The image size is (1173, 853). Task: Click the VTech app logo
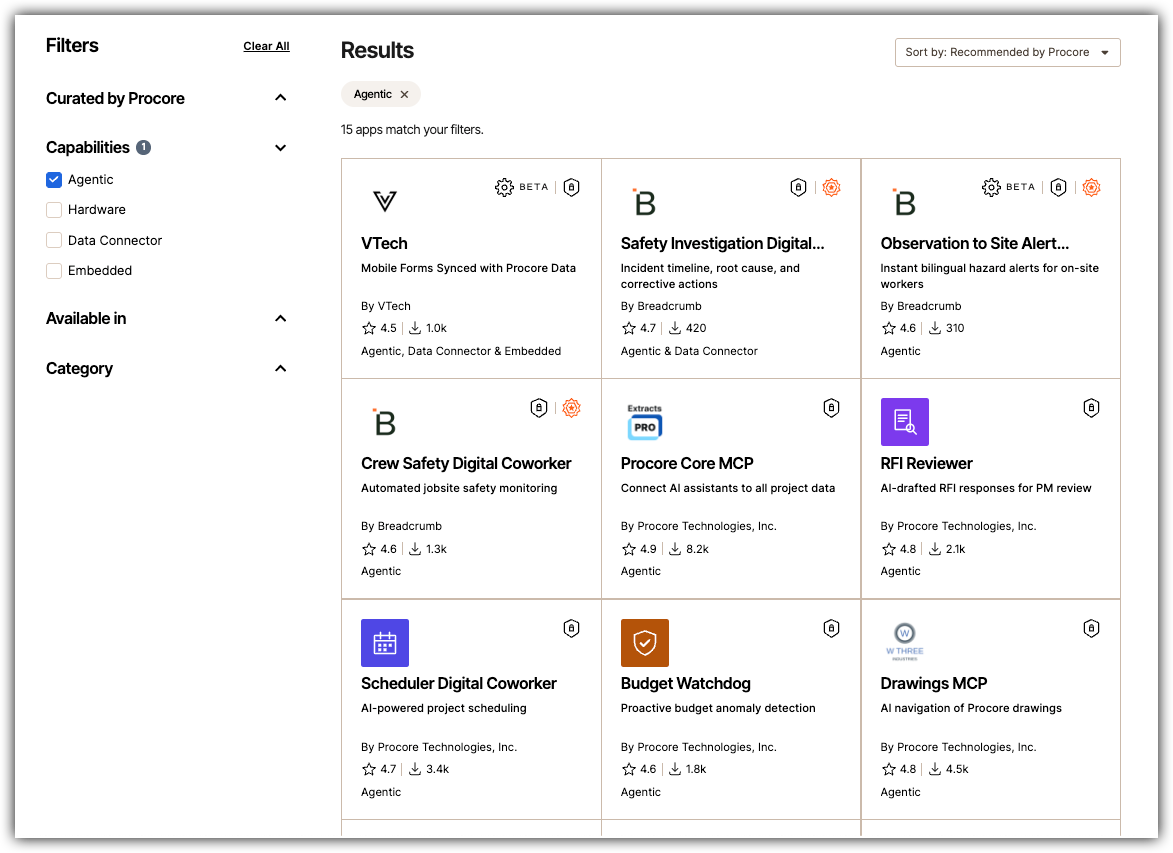[x=385, y=201]
